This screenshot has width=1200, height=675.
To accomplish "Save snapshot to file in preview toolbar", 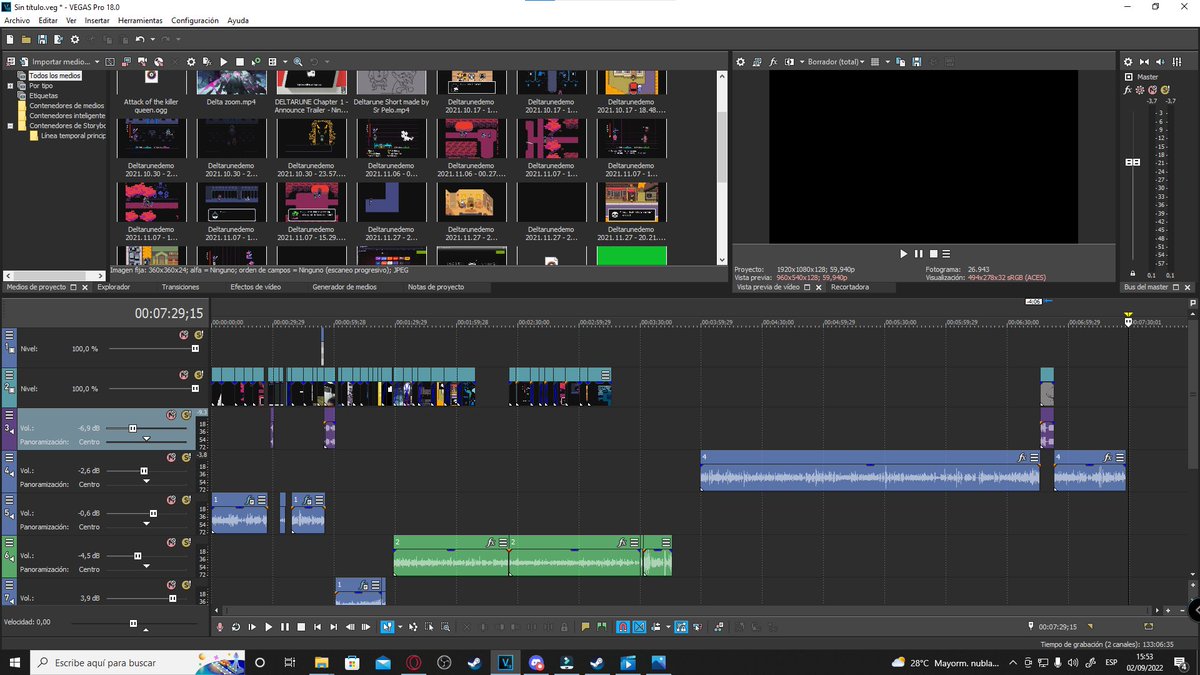I will (916, 62).
